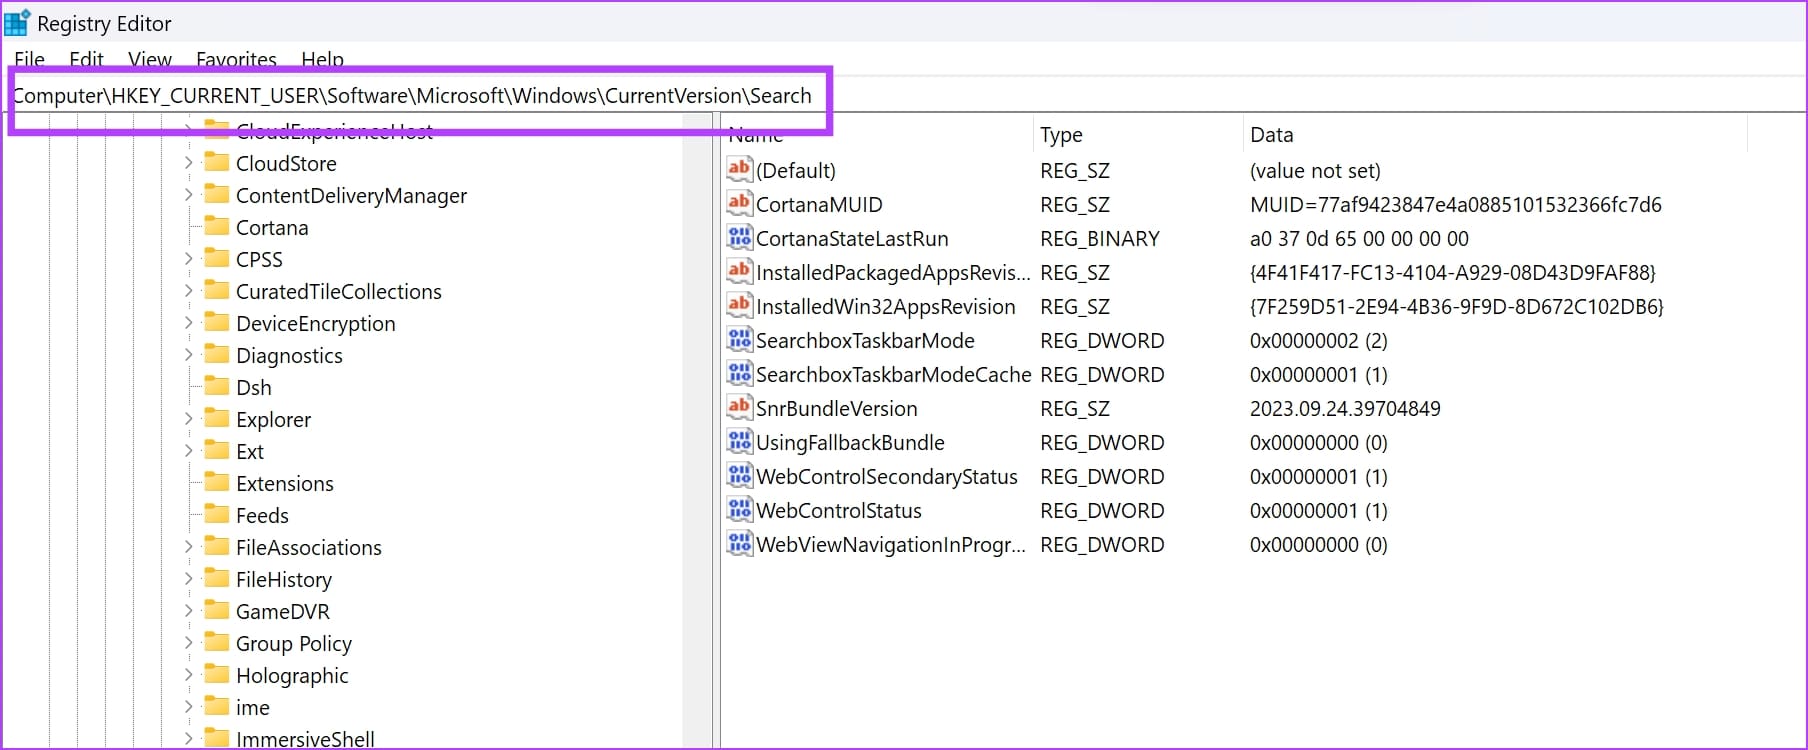This screenshot has width=1808, height=750.
Task: Expand the CuratedTileCollections key
Action: click(188, 290)
